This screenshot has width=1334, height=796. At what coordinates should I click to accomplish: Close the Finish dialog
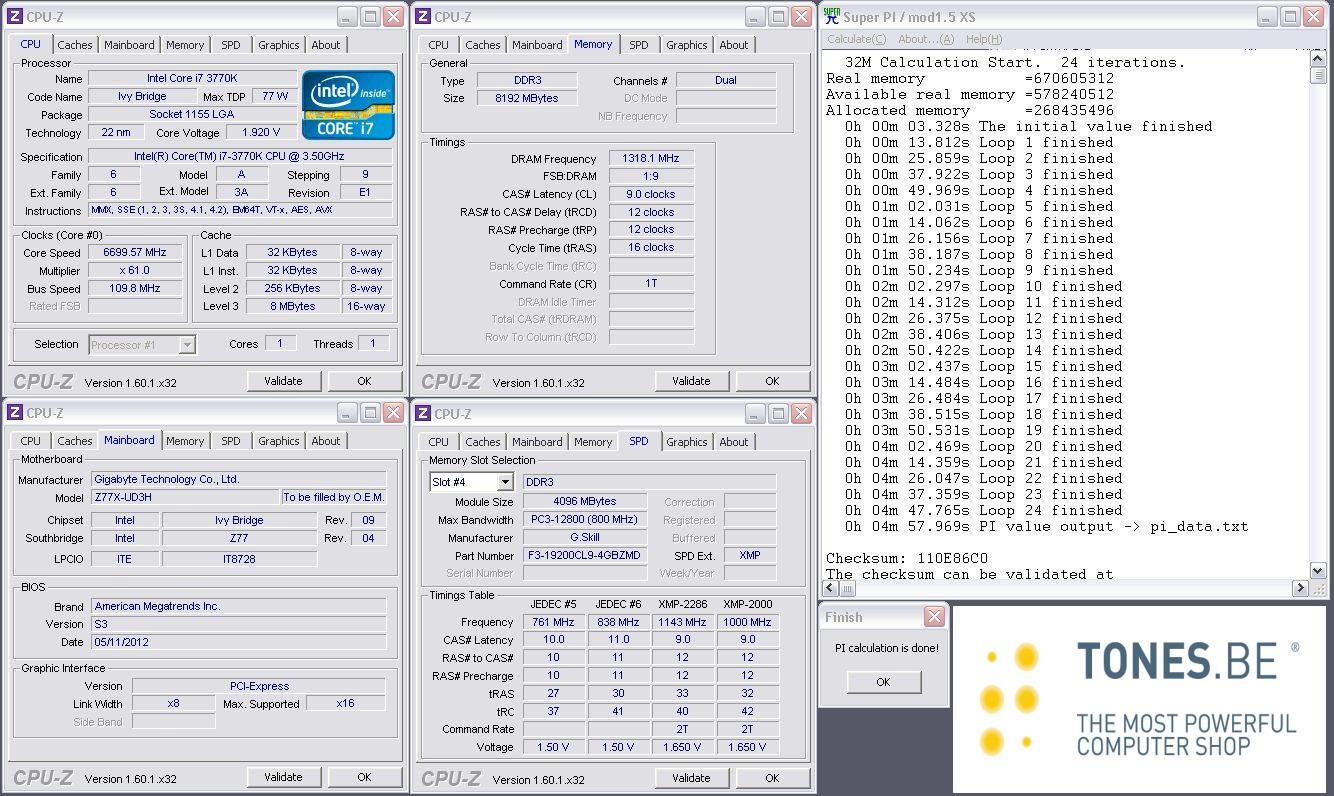point(934,616)
